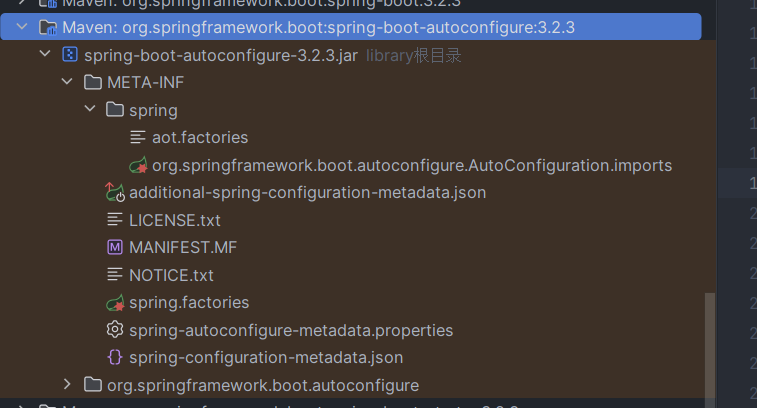Click the jar archive icon for spring-boot-autoconfigure-3.2.3.jar
The width and height of the screenshot is (757, 408).
click(70, 55)
